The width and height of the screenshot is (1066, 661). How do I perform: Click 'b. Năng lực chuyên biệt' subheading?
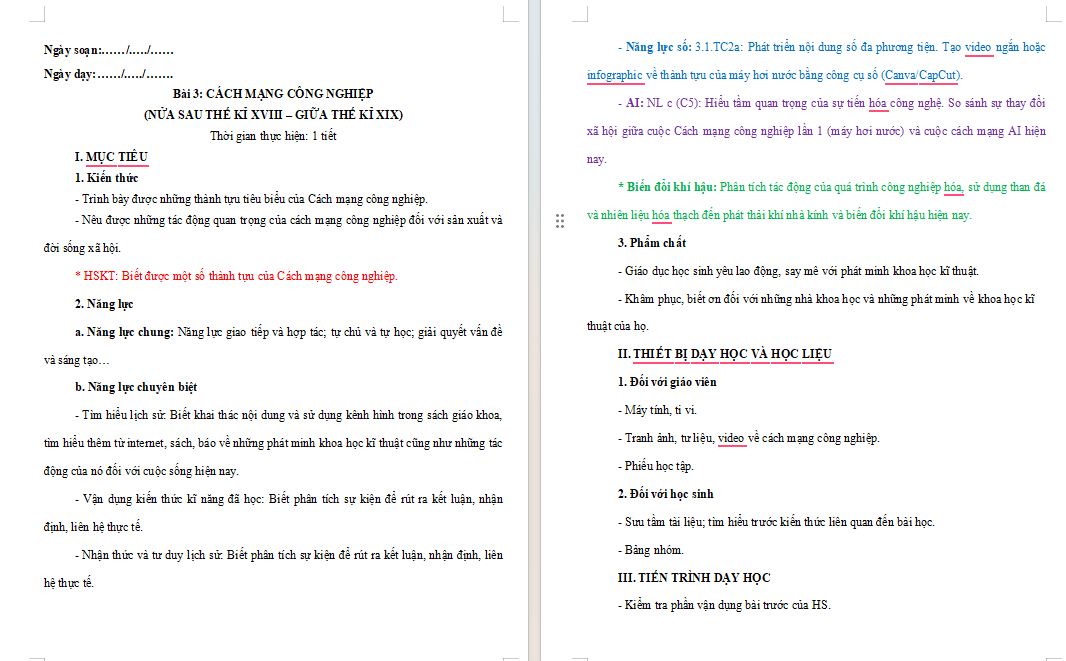136,387
